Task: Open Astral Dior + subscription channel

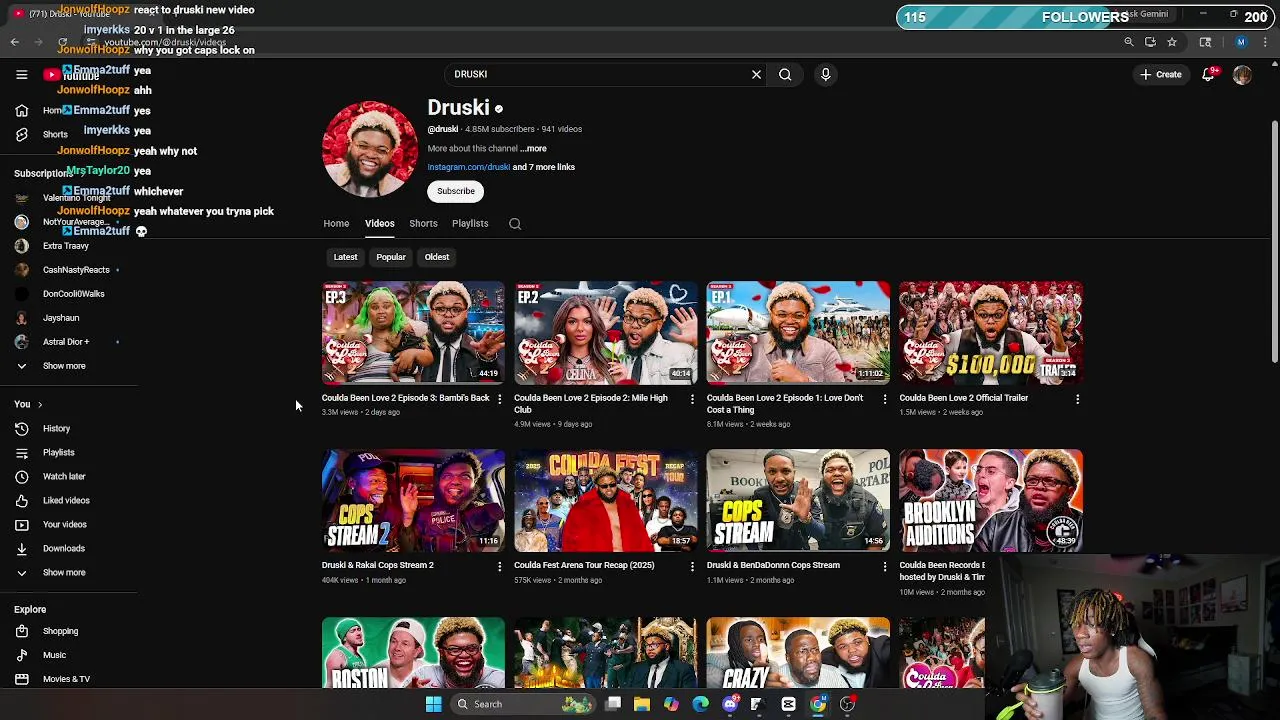Action: pyautogui.click(x=68, y=342)
